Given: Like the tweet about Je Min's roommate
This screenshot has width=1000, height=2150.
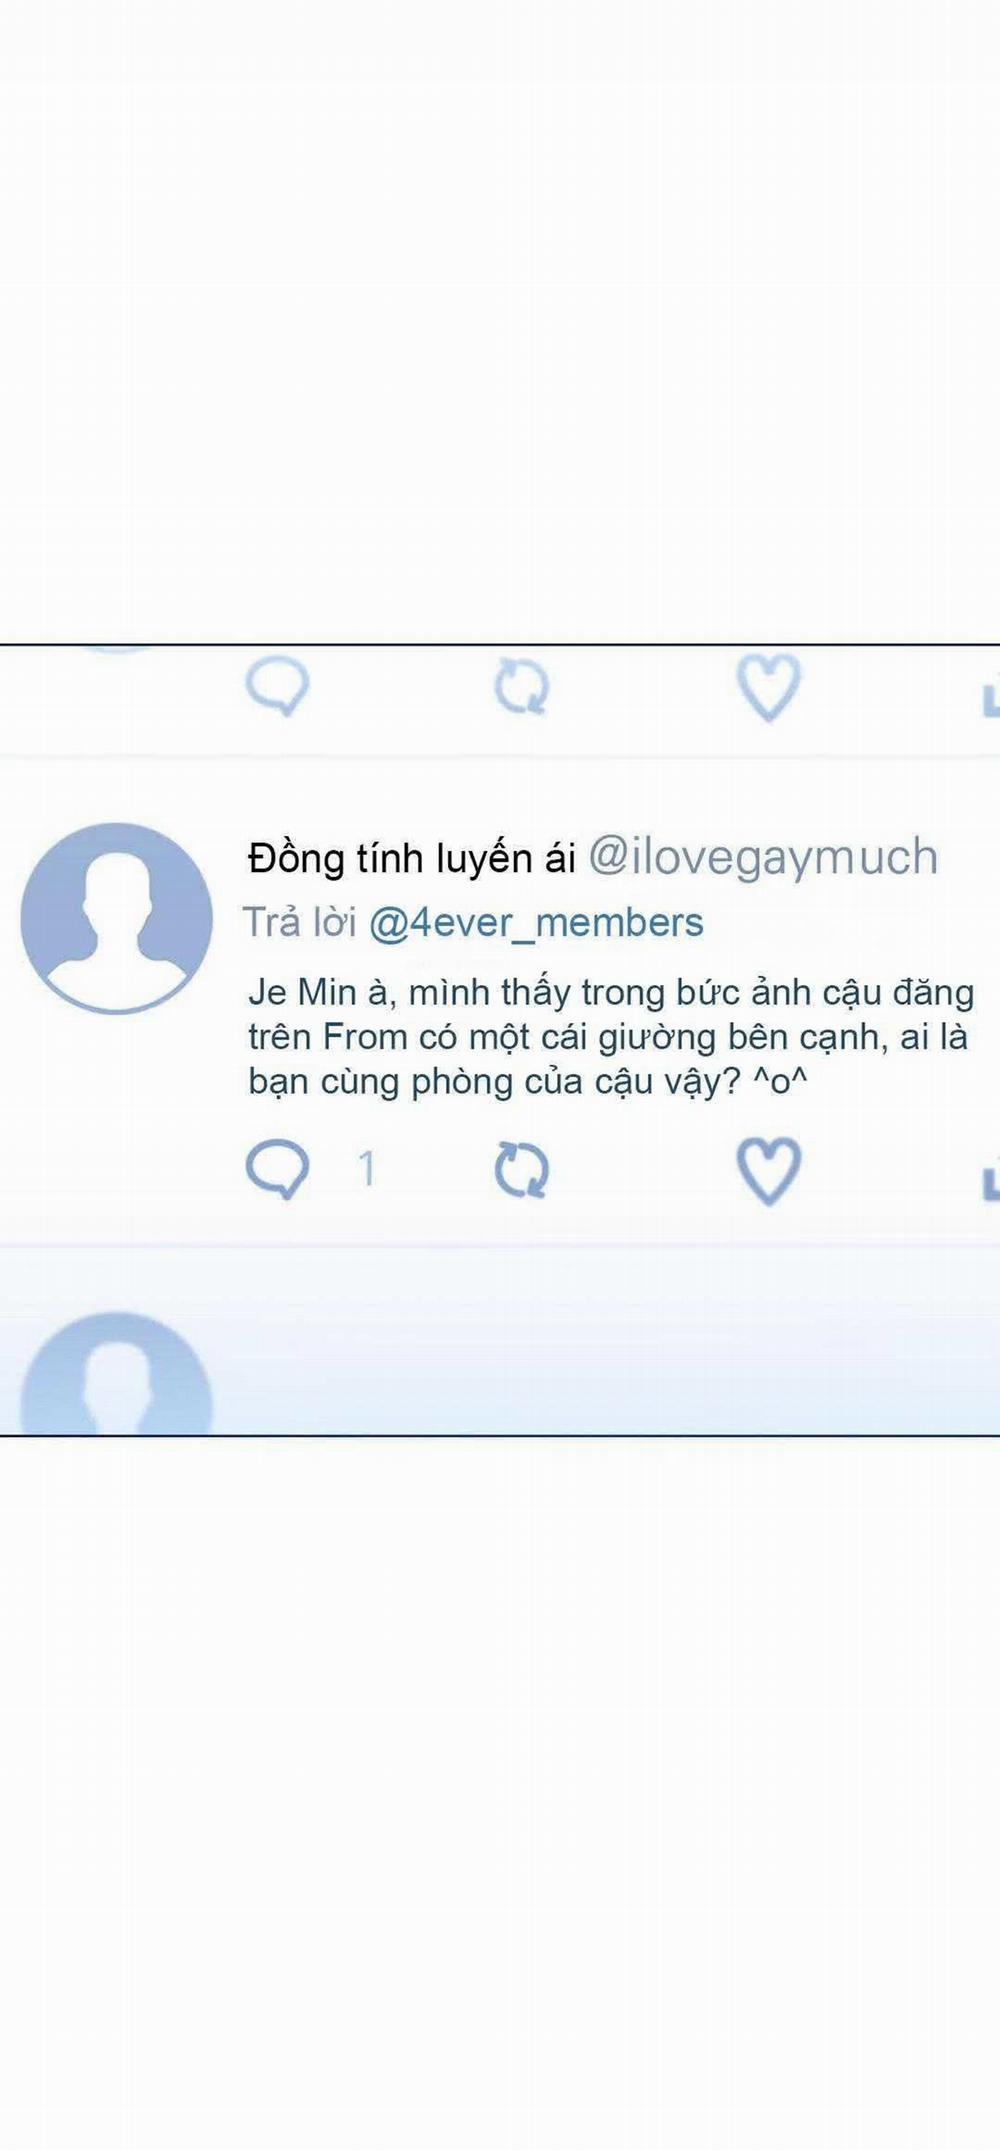Looking at the screenshot, I should point(768,1170).
